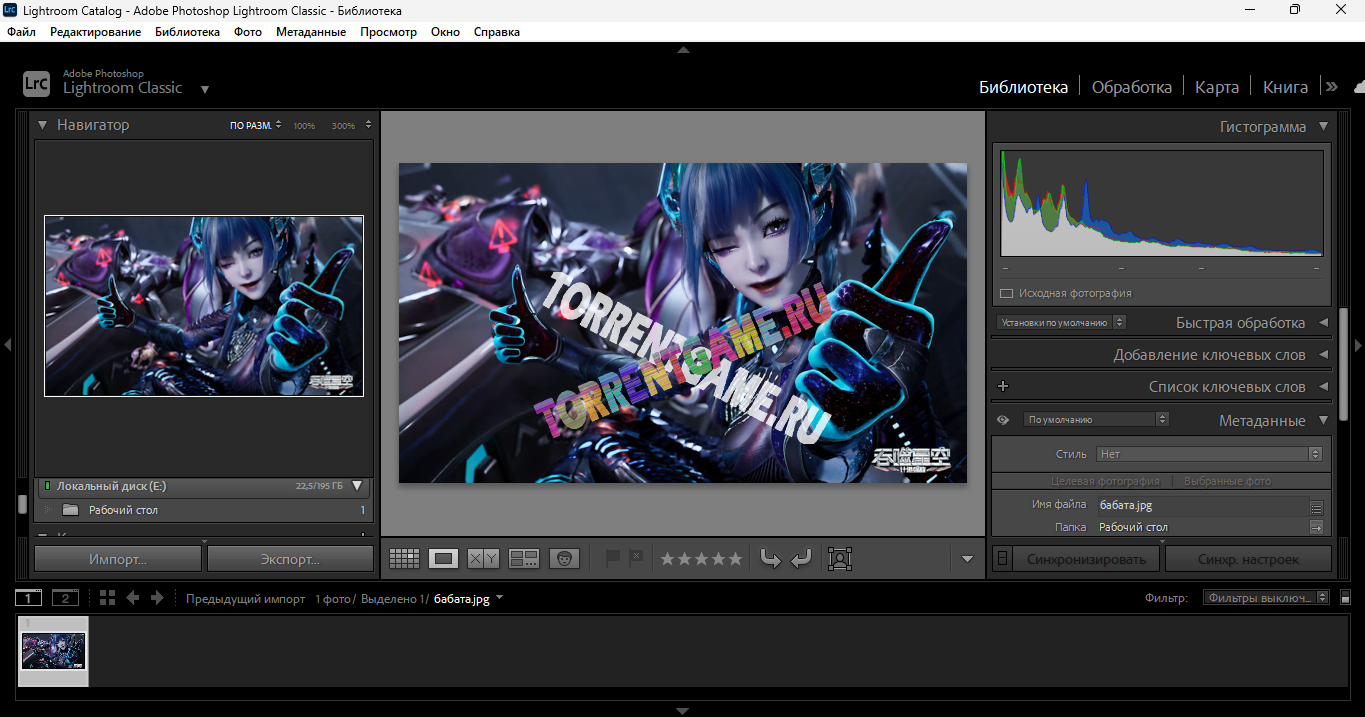Click filmstrip grid view icon
Image resolution: width=1365 pixels, height=717 pixels.
click(108, 598)
